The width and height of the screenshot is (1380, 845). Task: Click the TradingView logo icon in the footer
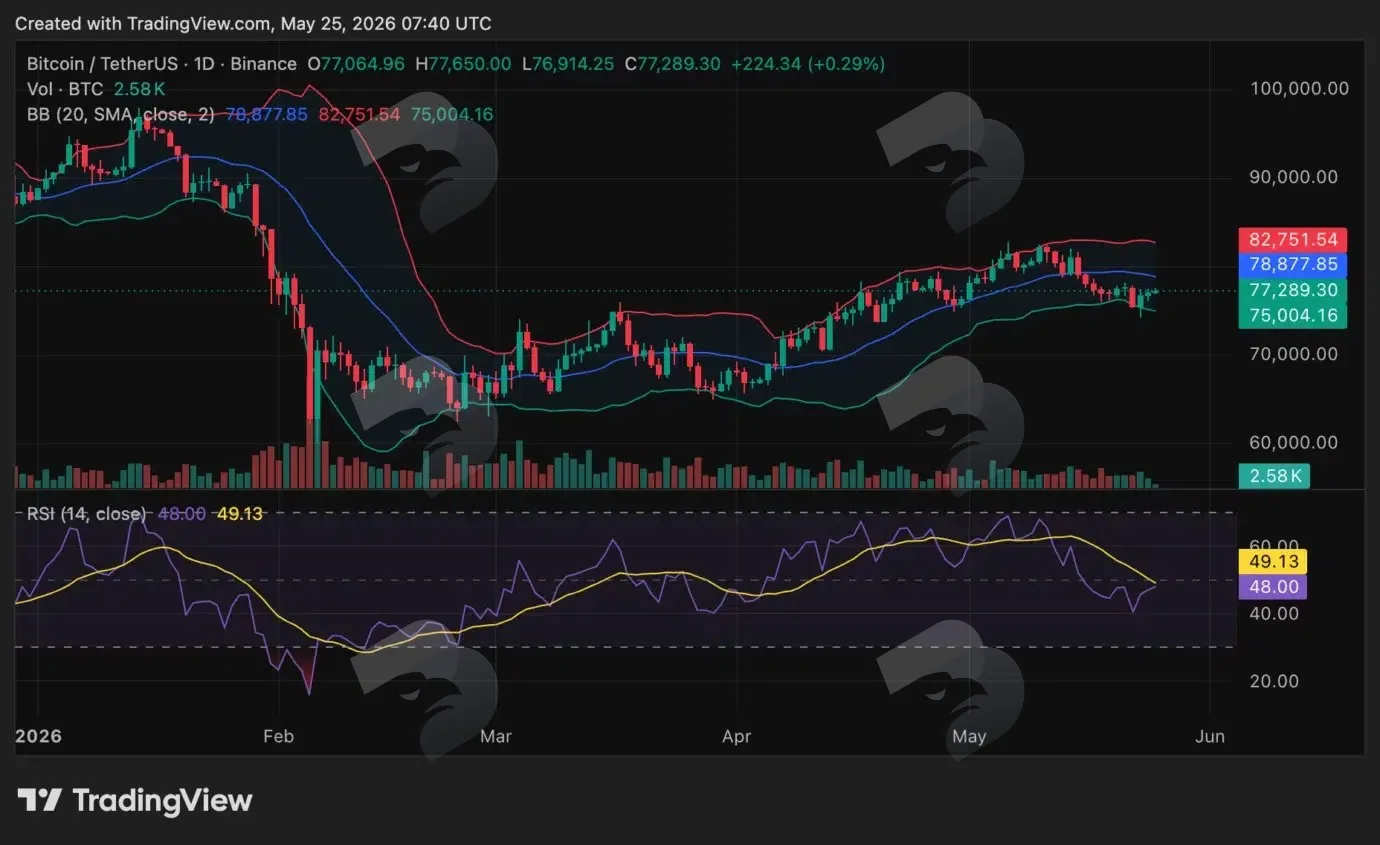(39, 800)
